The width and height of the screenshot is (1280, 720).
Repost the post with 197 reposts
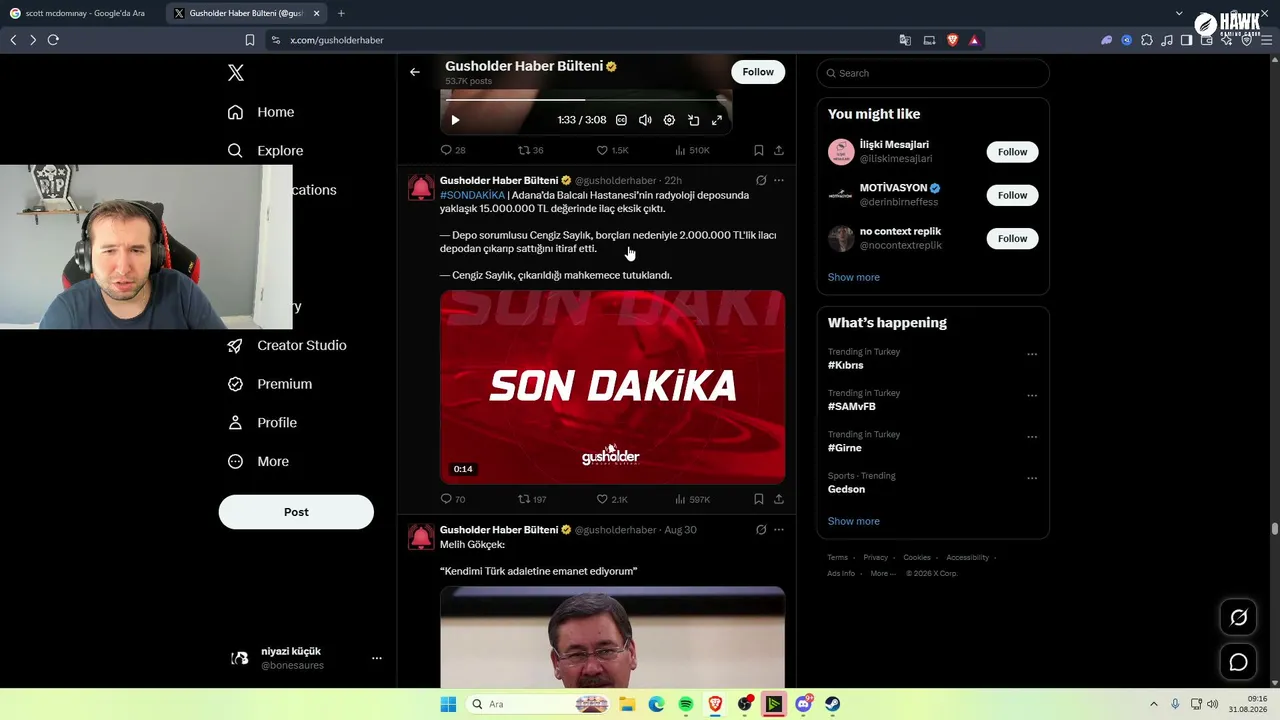point(532,499)
